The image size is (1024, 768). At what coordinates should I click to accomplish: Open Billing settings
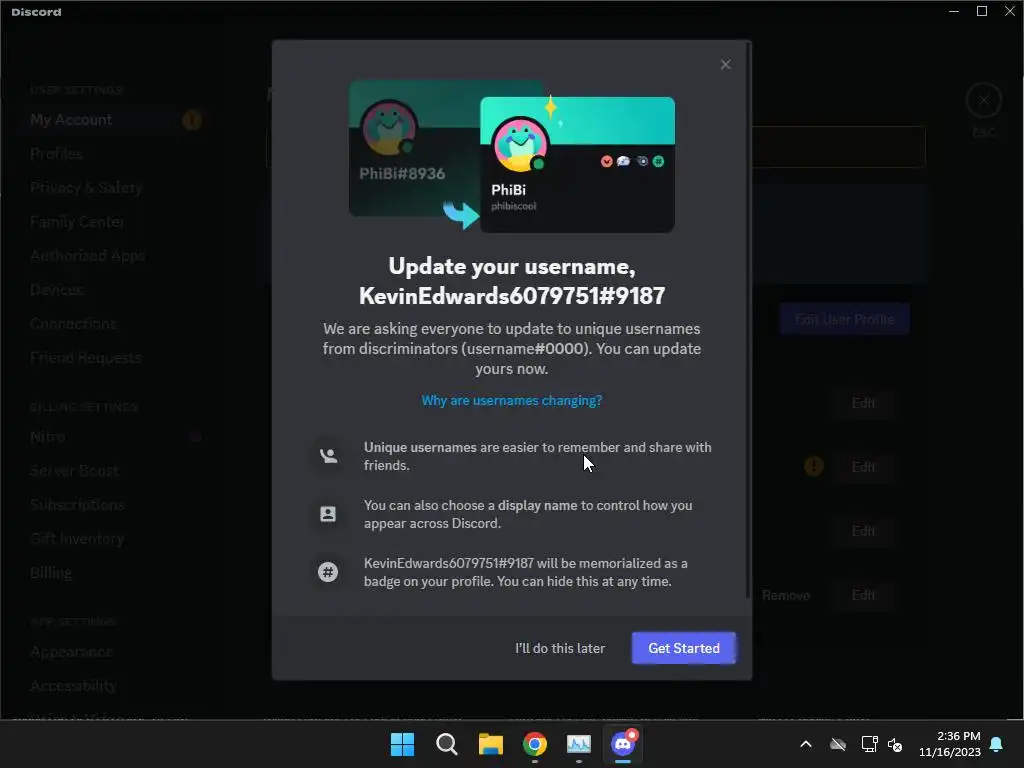coord(51,572)
